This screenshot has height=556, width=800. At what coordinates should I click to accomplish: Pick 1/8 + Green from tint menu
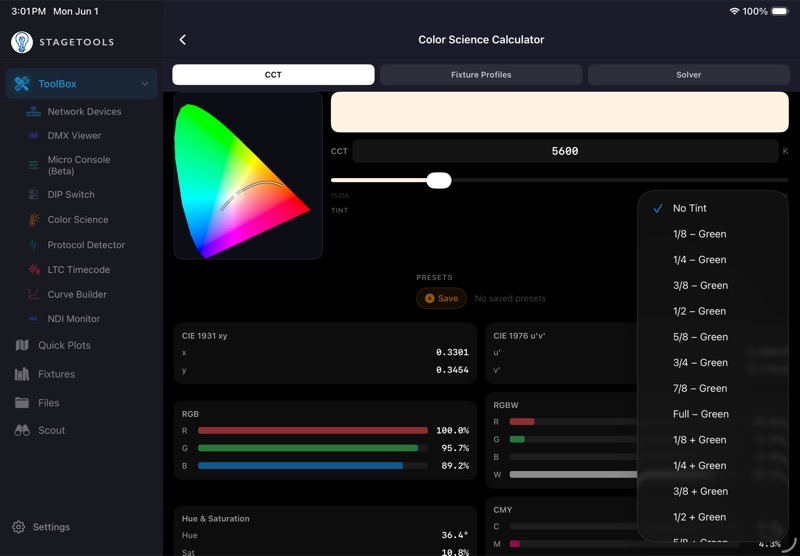pos(713,440)
